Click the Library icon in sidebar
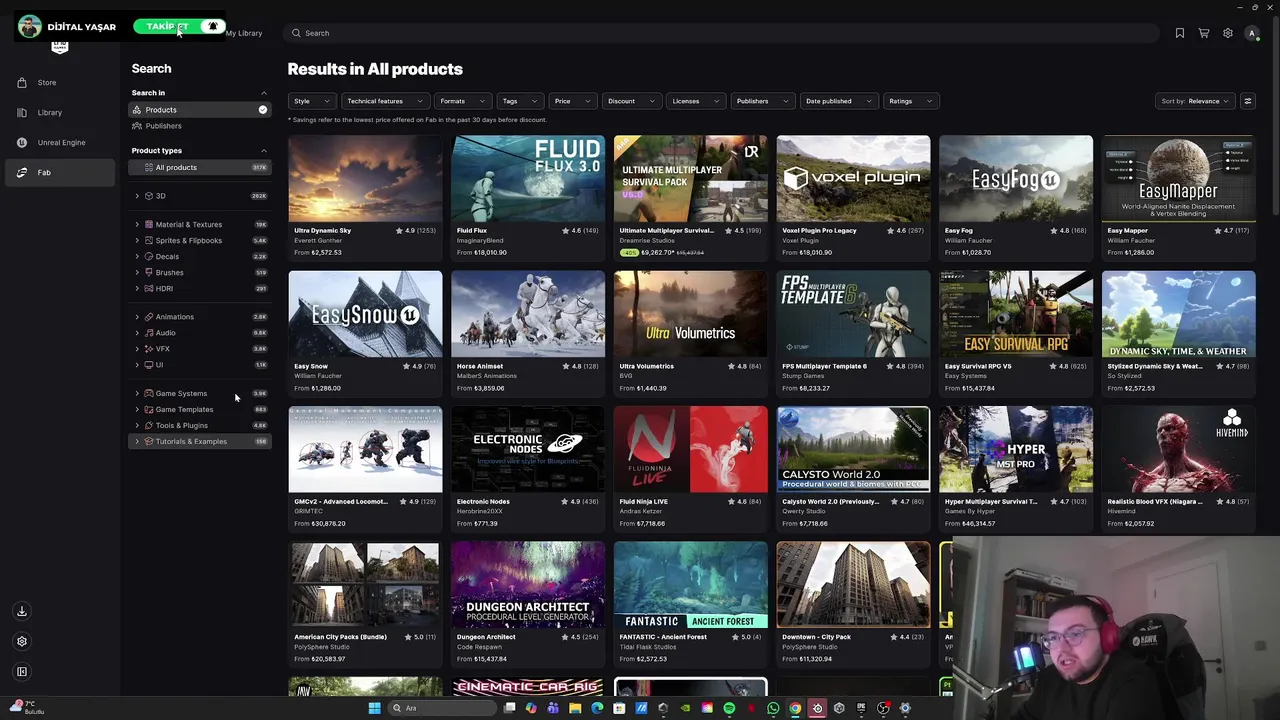This screenshot has height=720, width=1280. point(22,112)
